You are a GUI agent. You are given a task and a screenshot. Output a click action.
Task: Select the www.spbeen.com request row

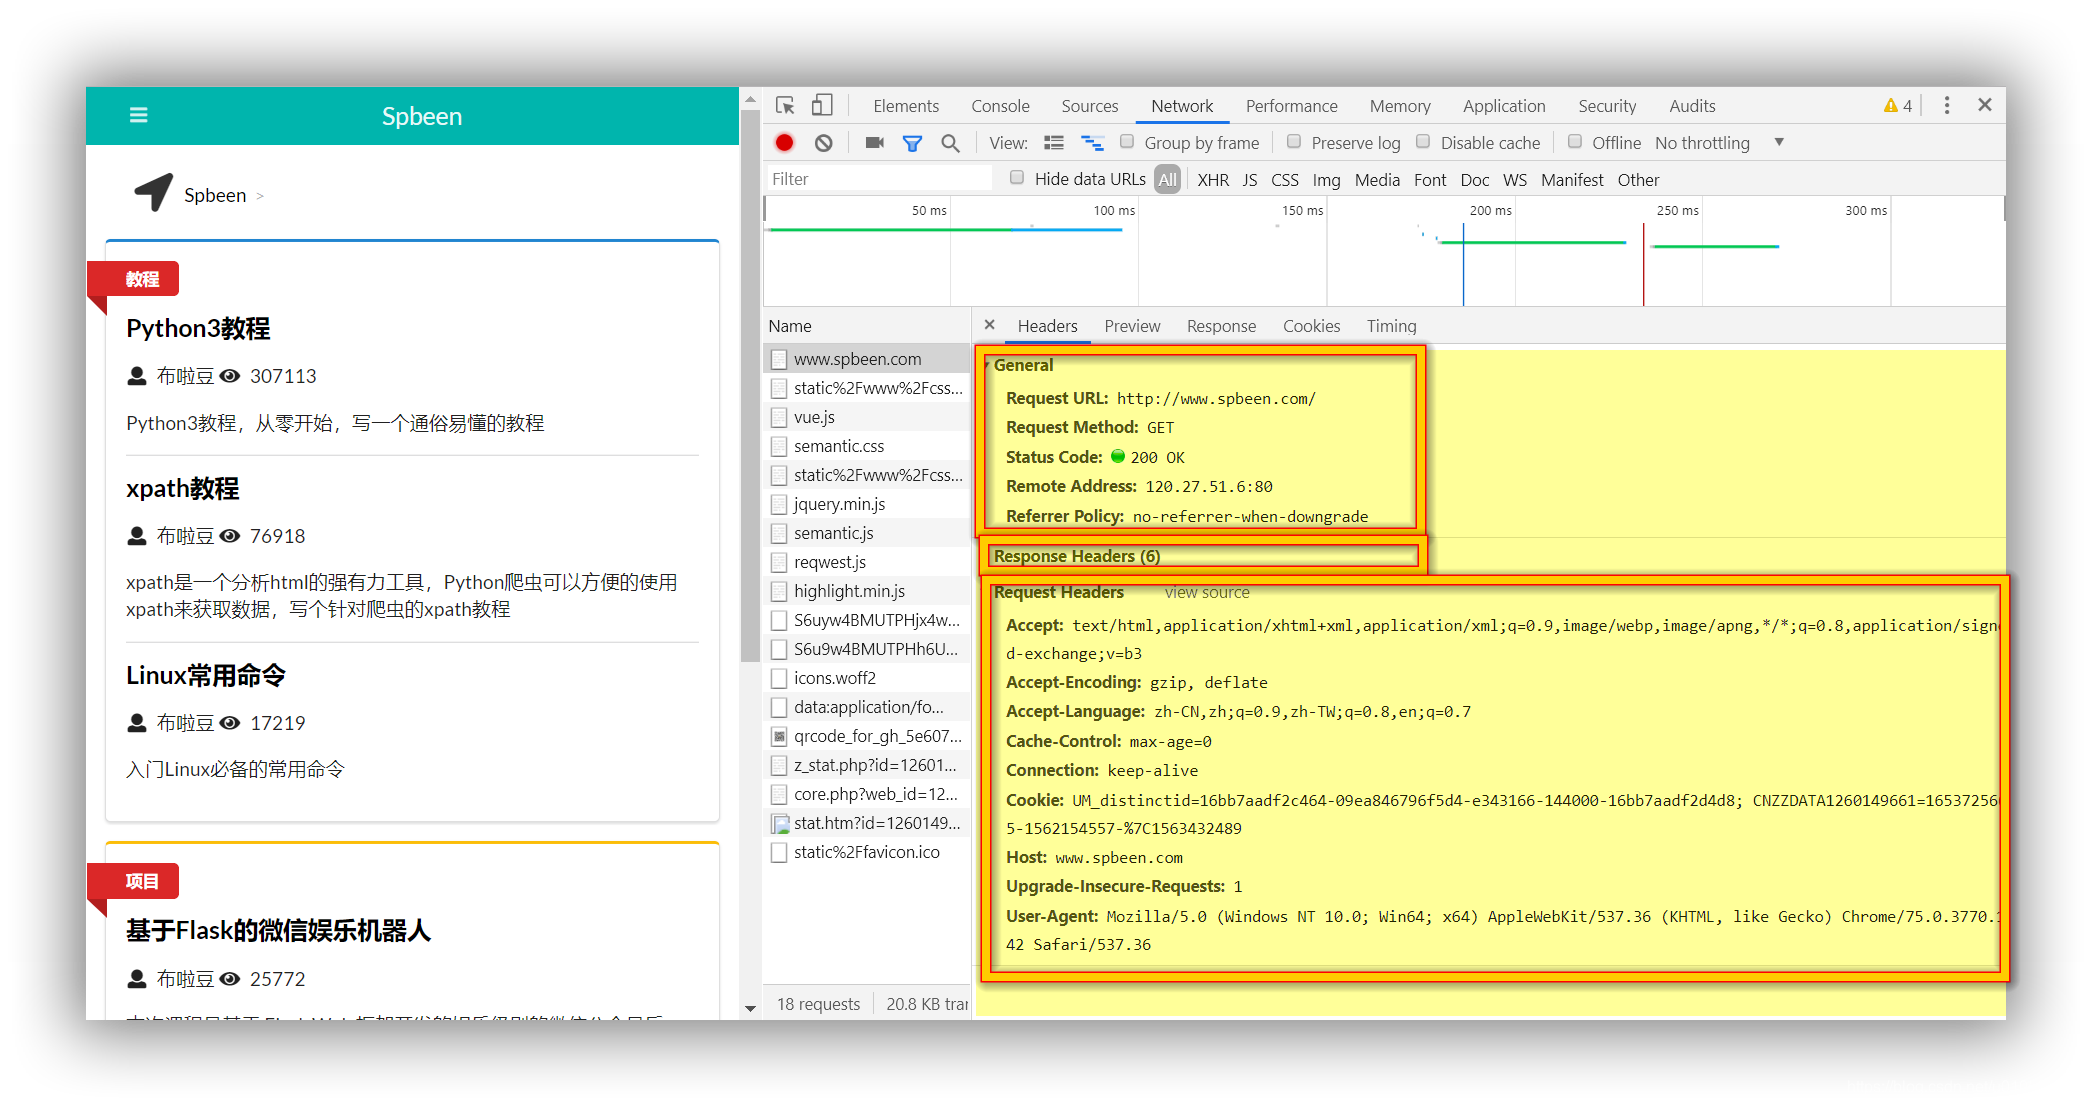867,359
